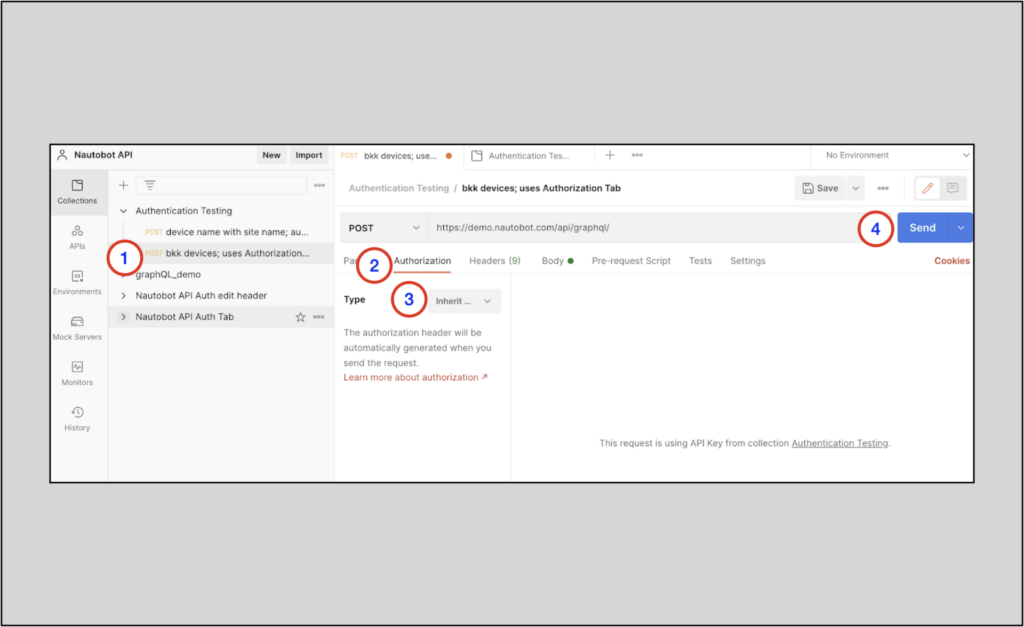This screenshot has width=1024, height=627.
Task: Open more actions for Nautobot API Auth Tab
Action: click(x=319, y=317)
